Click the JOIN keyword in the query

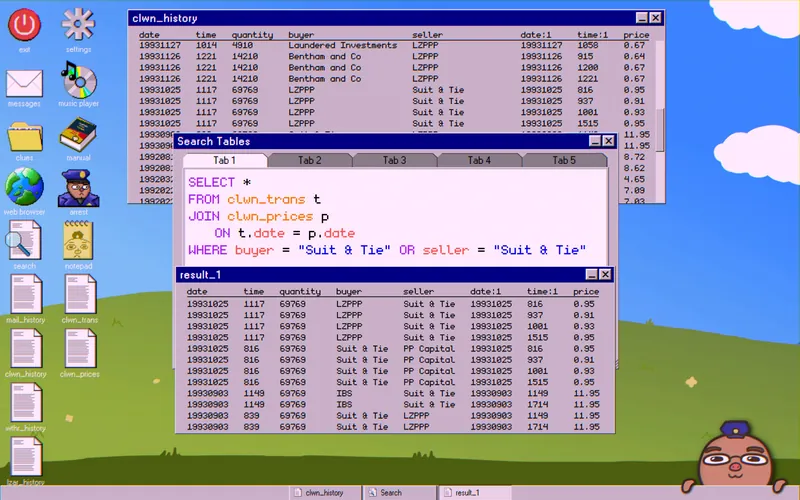pos(204,216)
